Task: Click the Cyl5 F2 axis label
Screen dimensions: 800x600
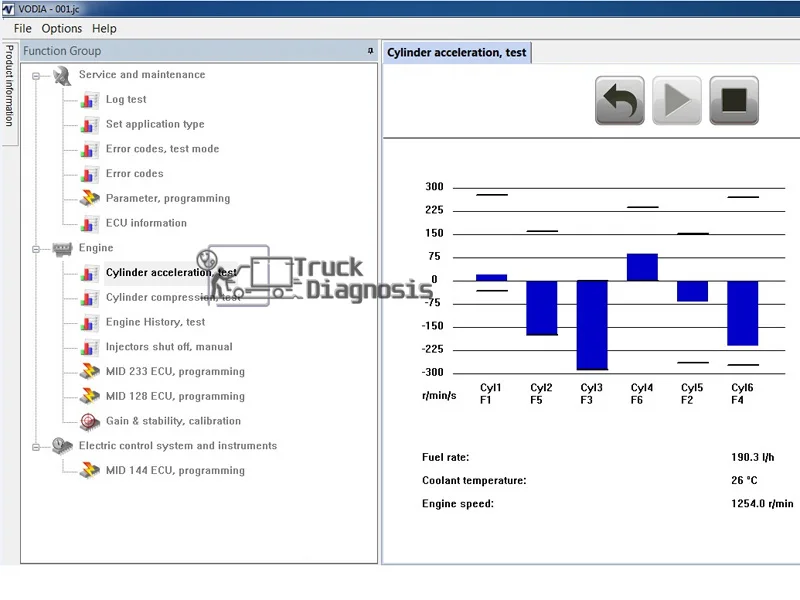Action: (x=692, y=394)
